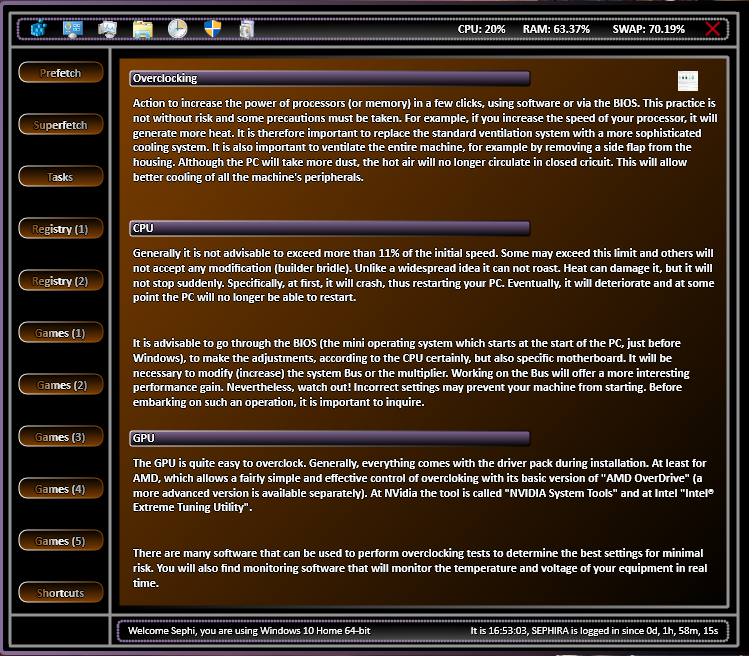Select the Superfetch button
The width and height of the screenshot is (749, 656).
(61, 125)
